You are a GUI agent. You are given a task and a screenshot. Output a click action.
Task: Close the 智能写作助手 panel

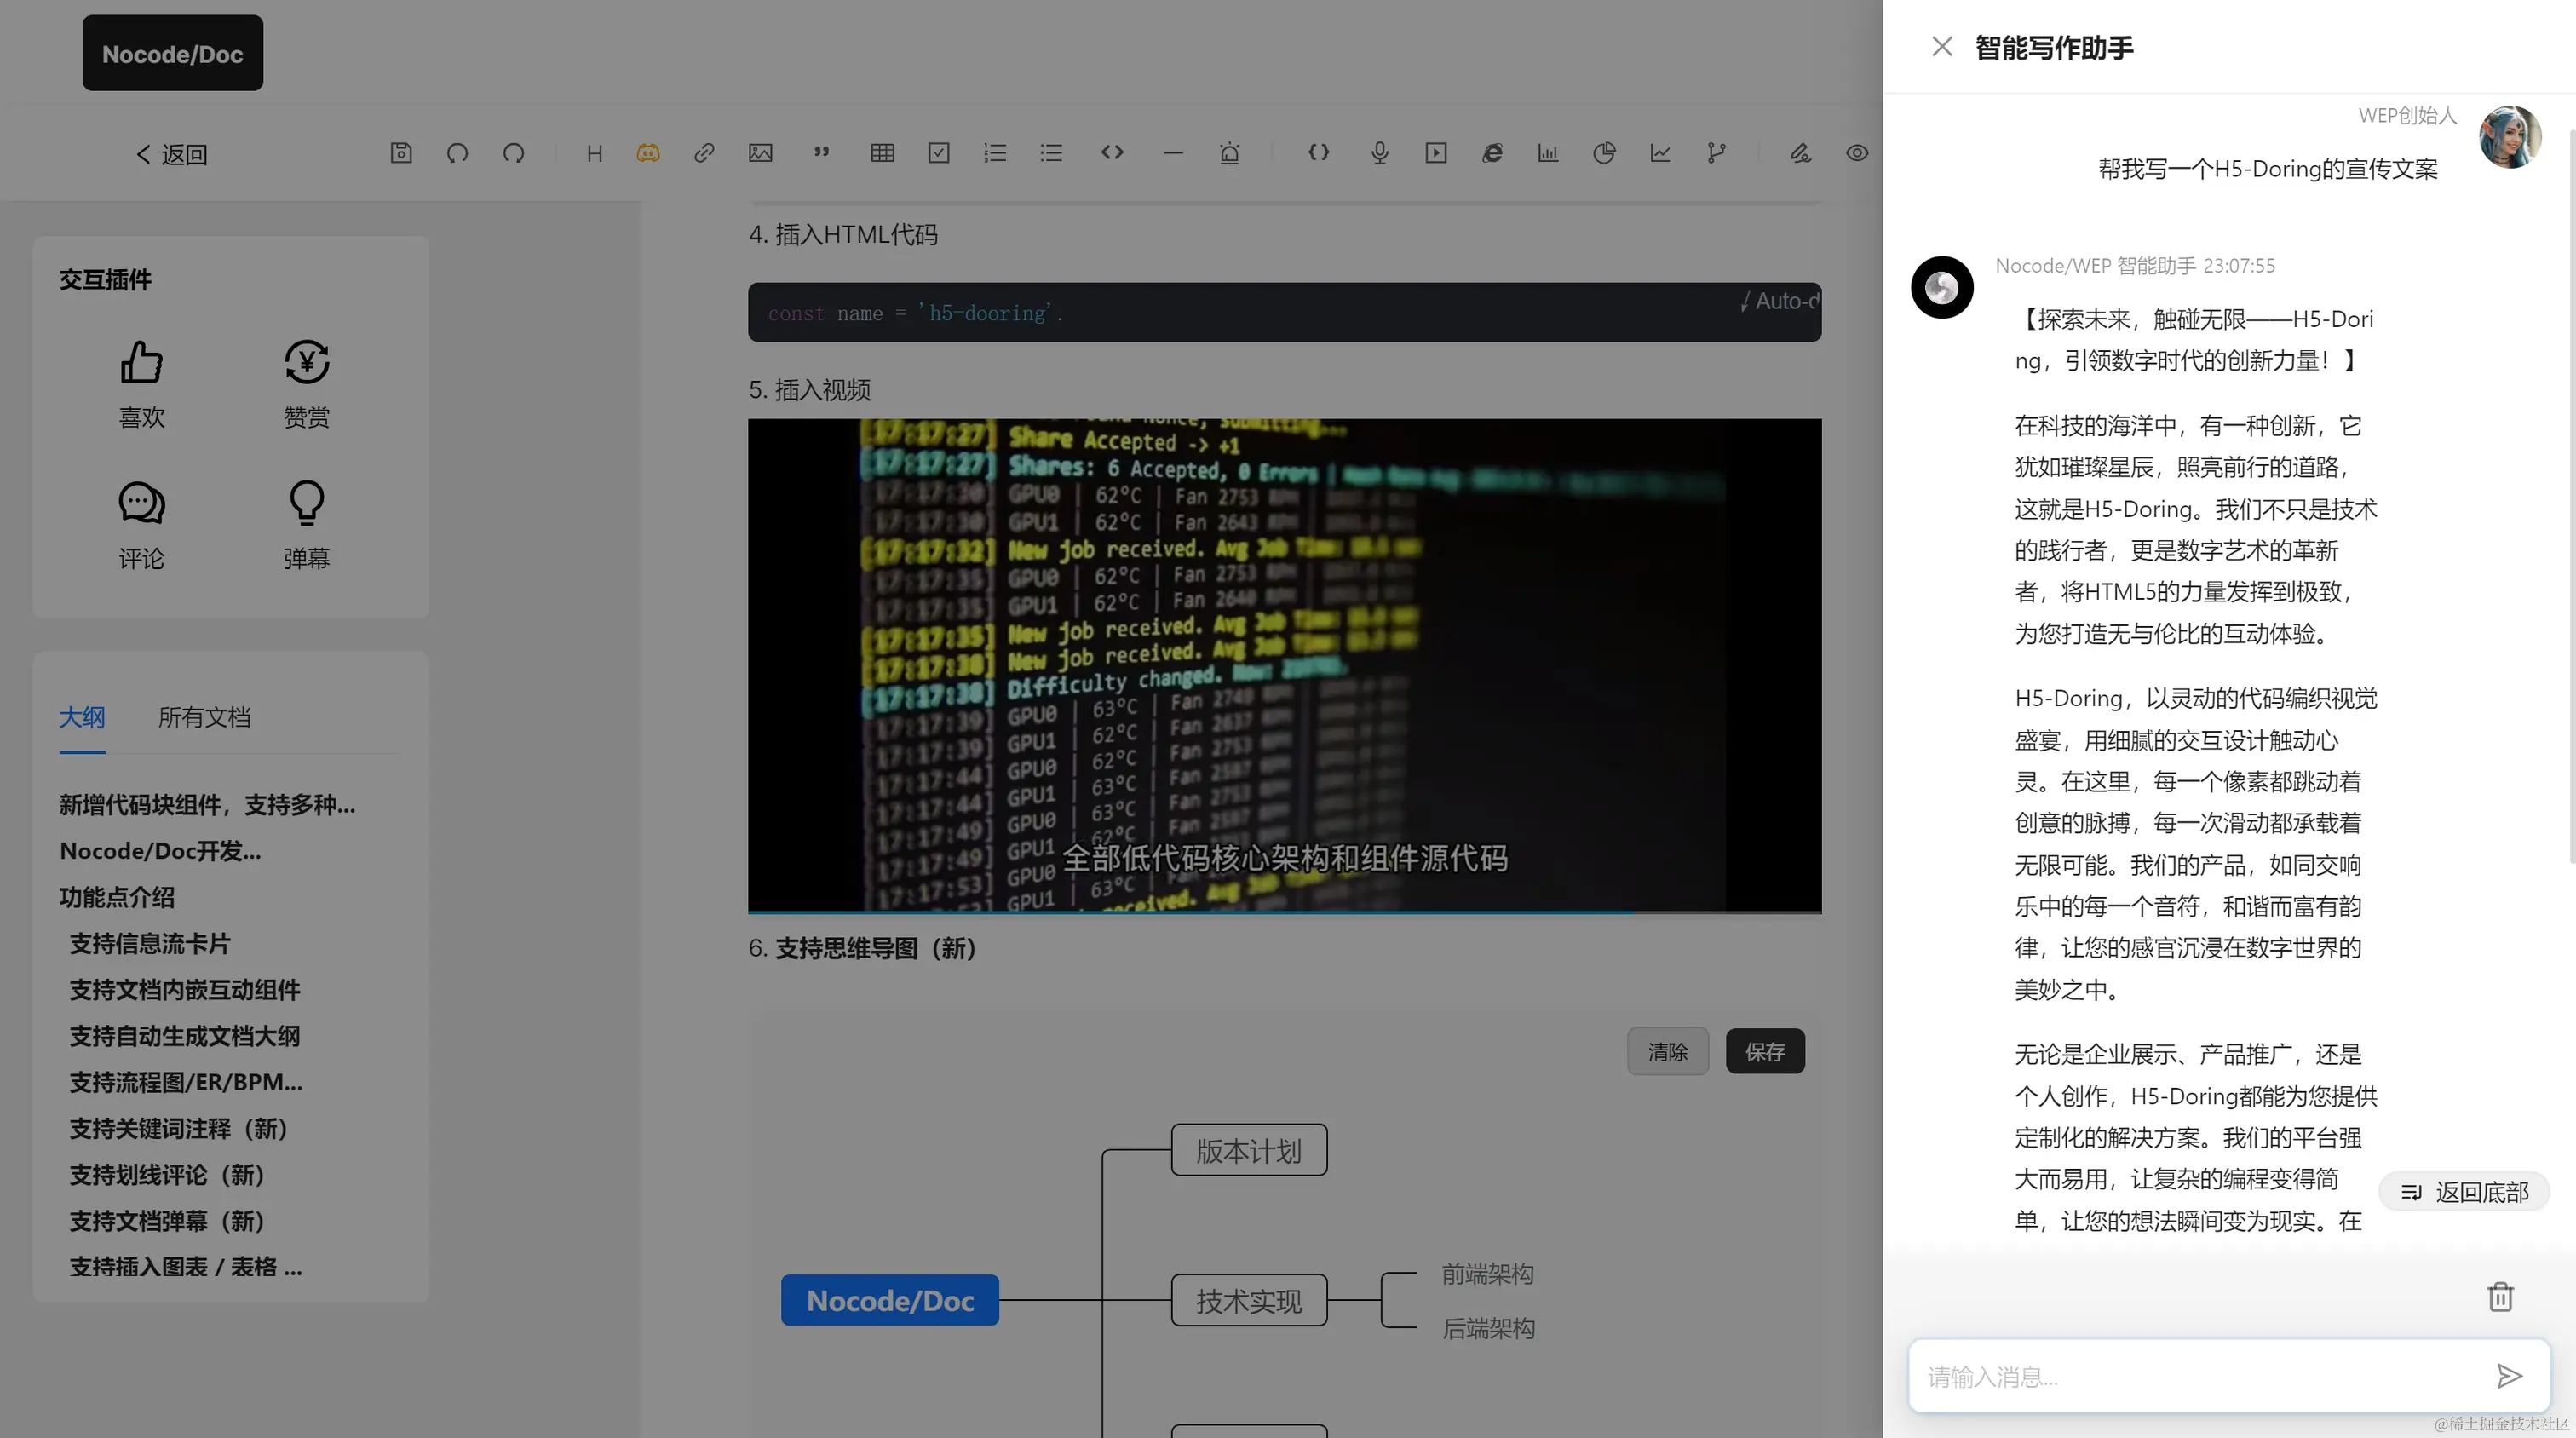[x=1941, y=47]
